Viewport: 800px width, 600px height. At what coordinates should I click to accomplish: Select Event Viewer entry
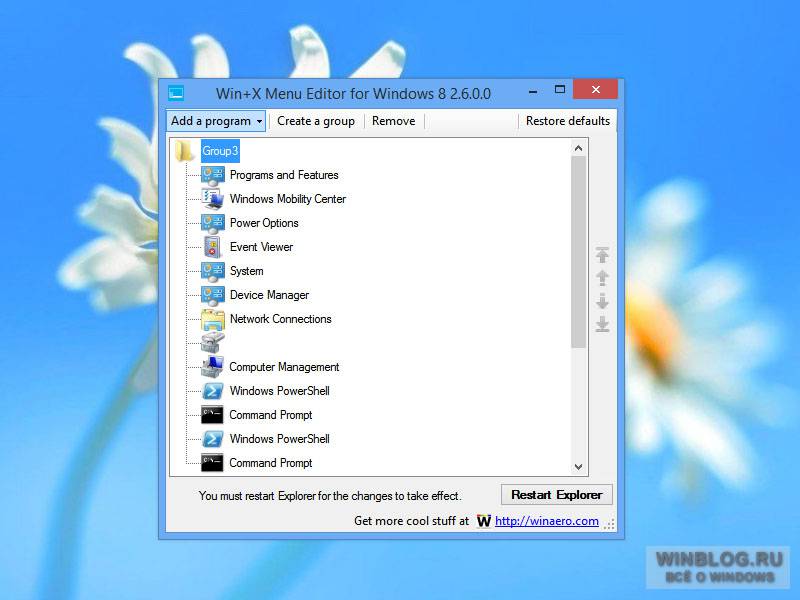coord(261,247)
